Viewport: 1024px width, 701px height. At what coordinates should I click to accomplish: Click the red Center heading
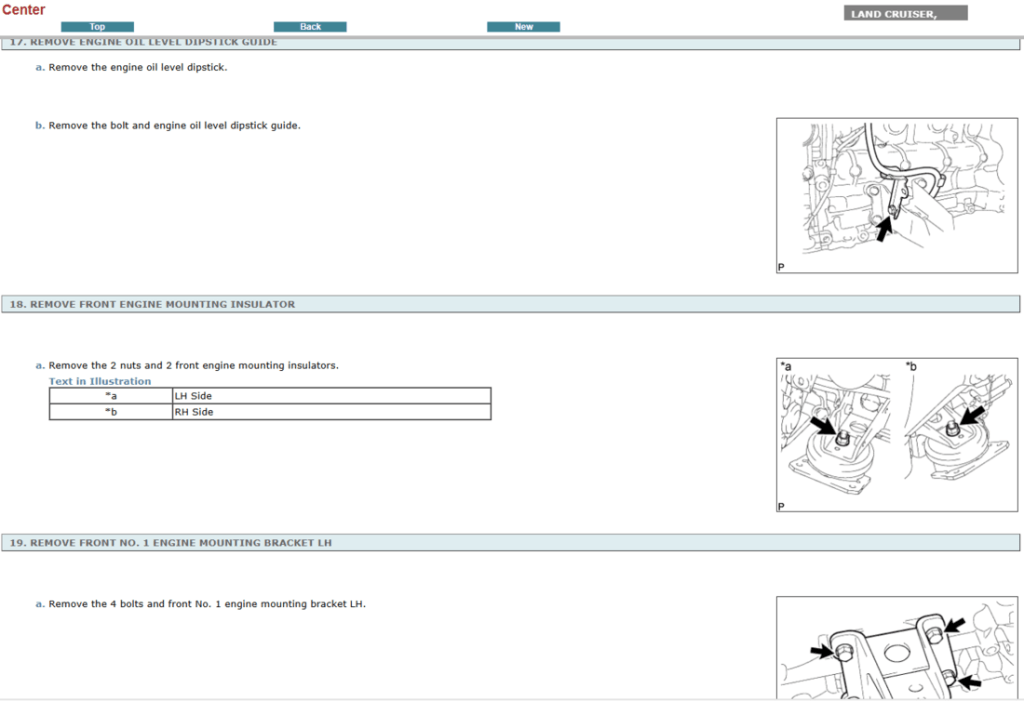pos(23,10)
